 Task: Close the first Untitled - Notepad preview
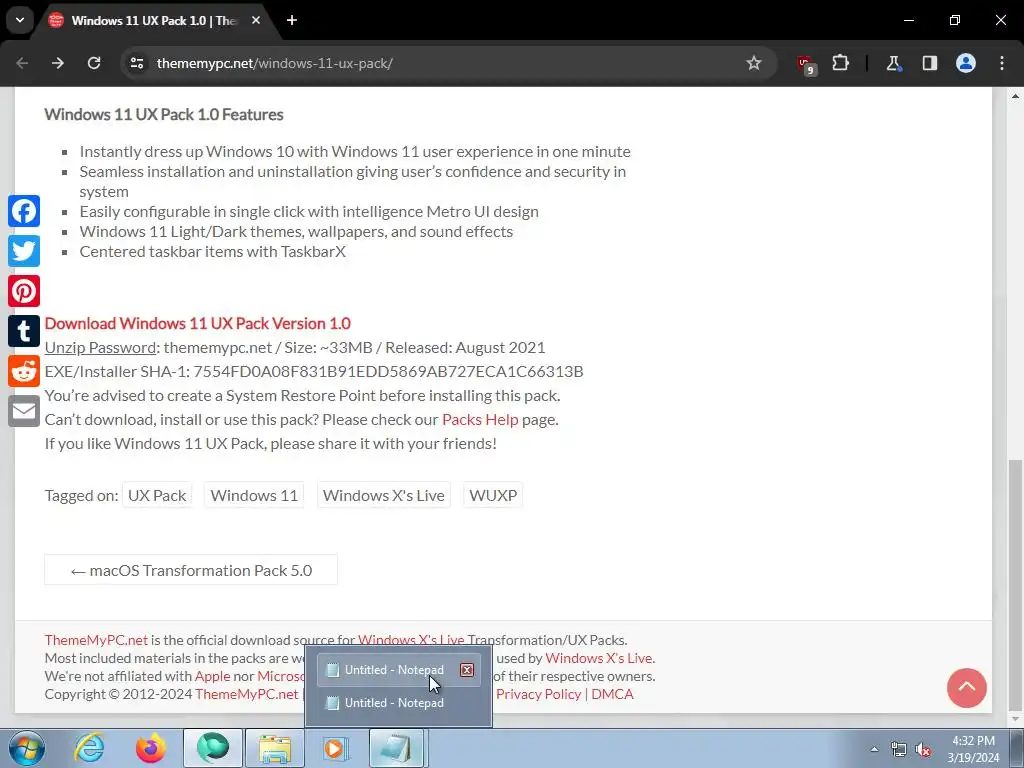click(466, 670)
